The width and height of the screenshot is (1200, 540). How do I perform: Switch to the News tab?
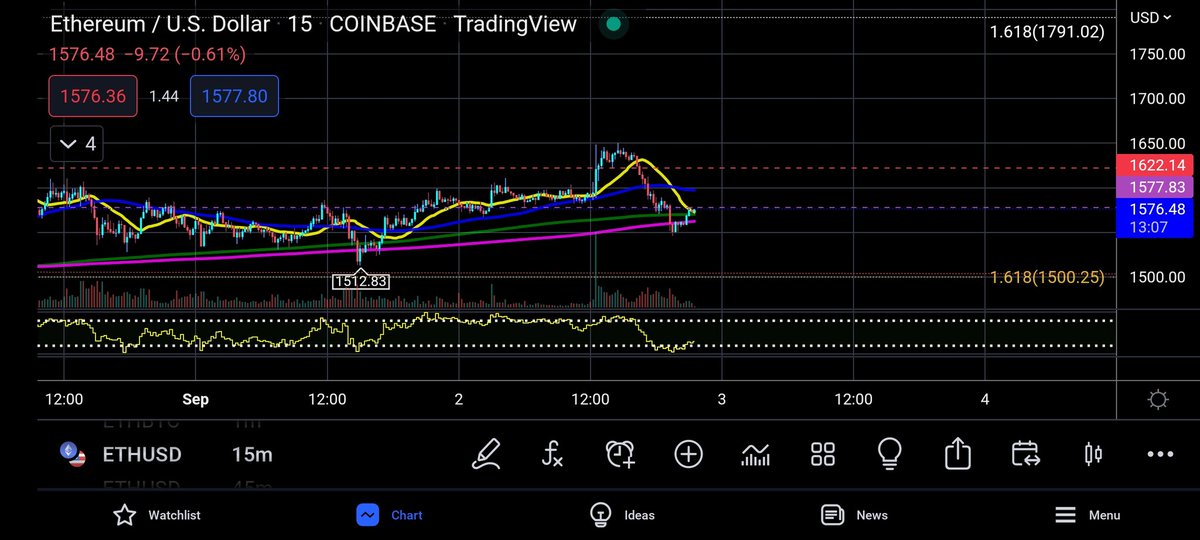[854, 515]
